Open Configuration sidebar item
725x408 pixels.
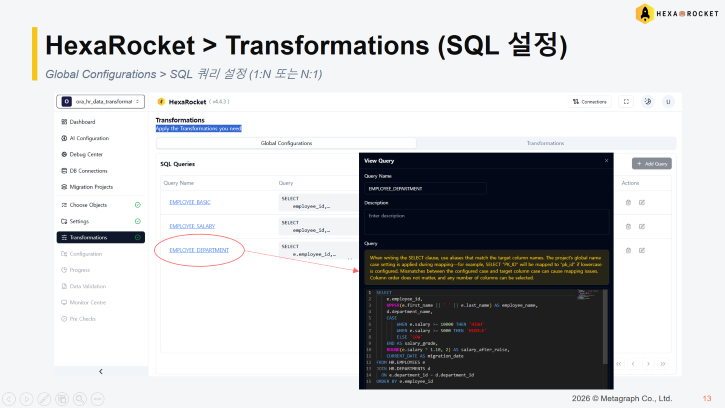click(x=86, y=254)
